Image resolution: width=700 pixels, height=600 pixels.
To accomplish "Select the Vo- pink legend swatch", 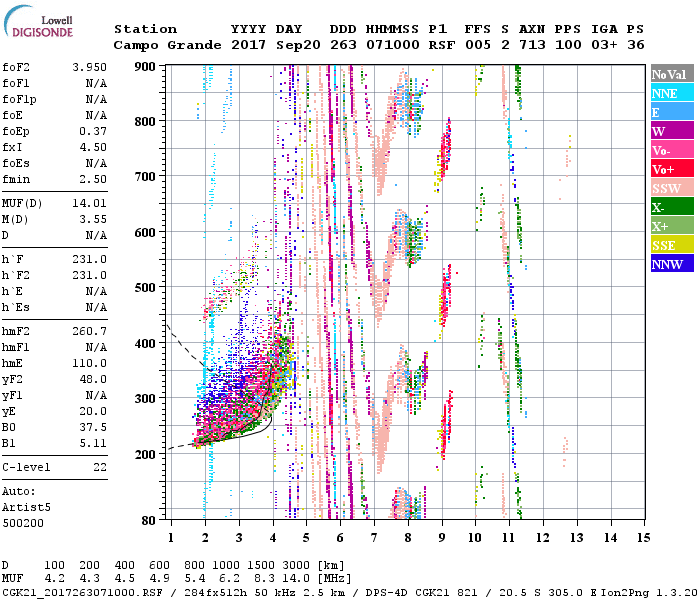I will pyautogui.click(x=672, y=150).
